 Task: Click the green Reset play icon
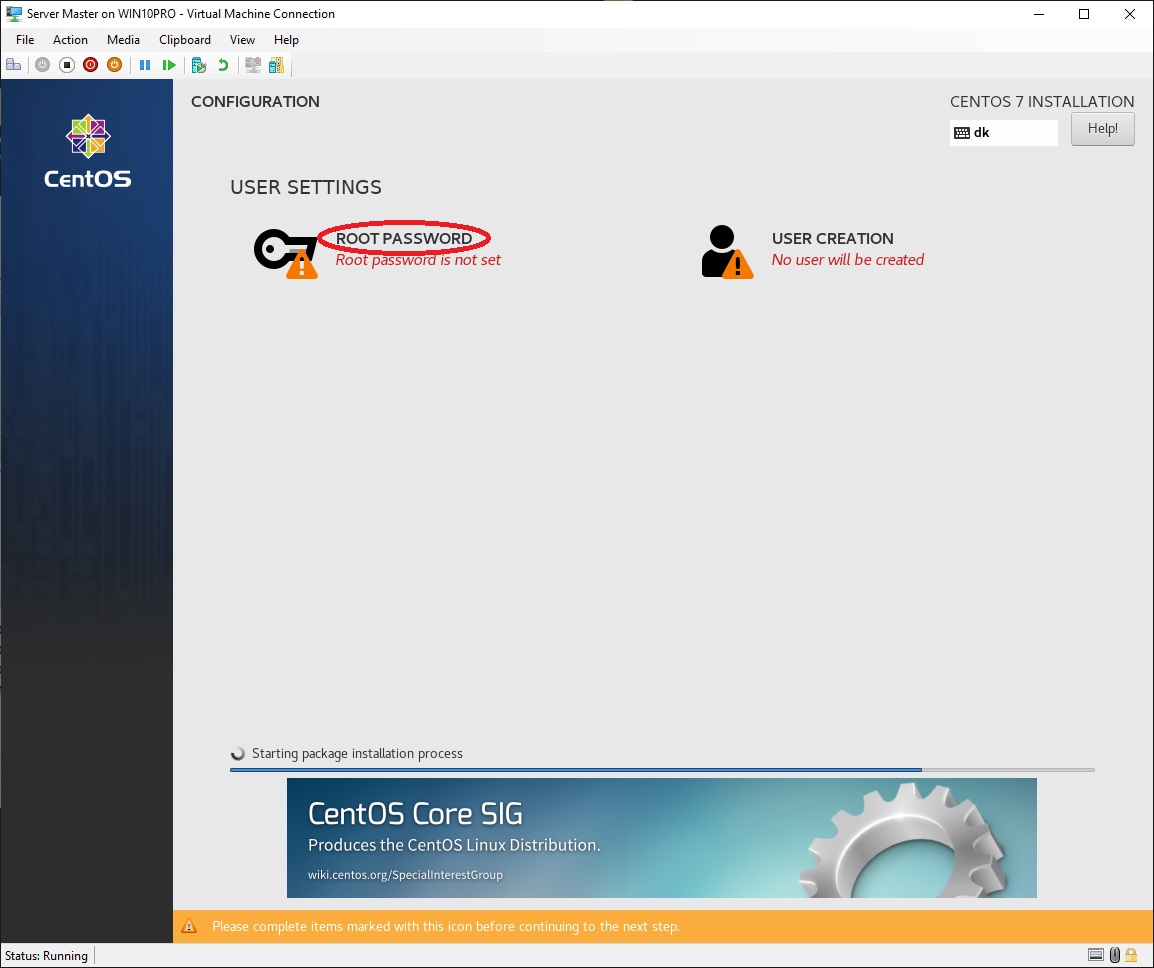tap(169, 65)
